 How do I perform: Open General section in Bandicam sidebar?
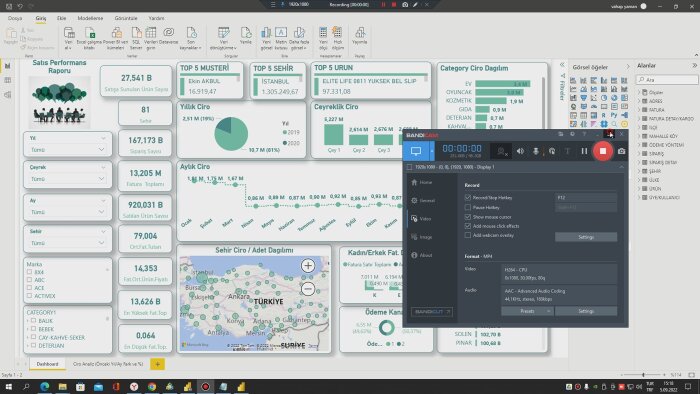click(x=423, y=200)
